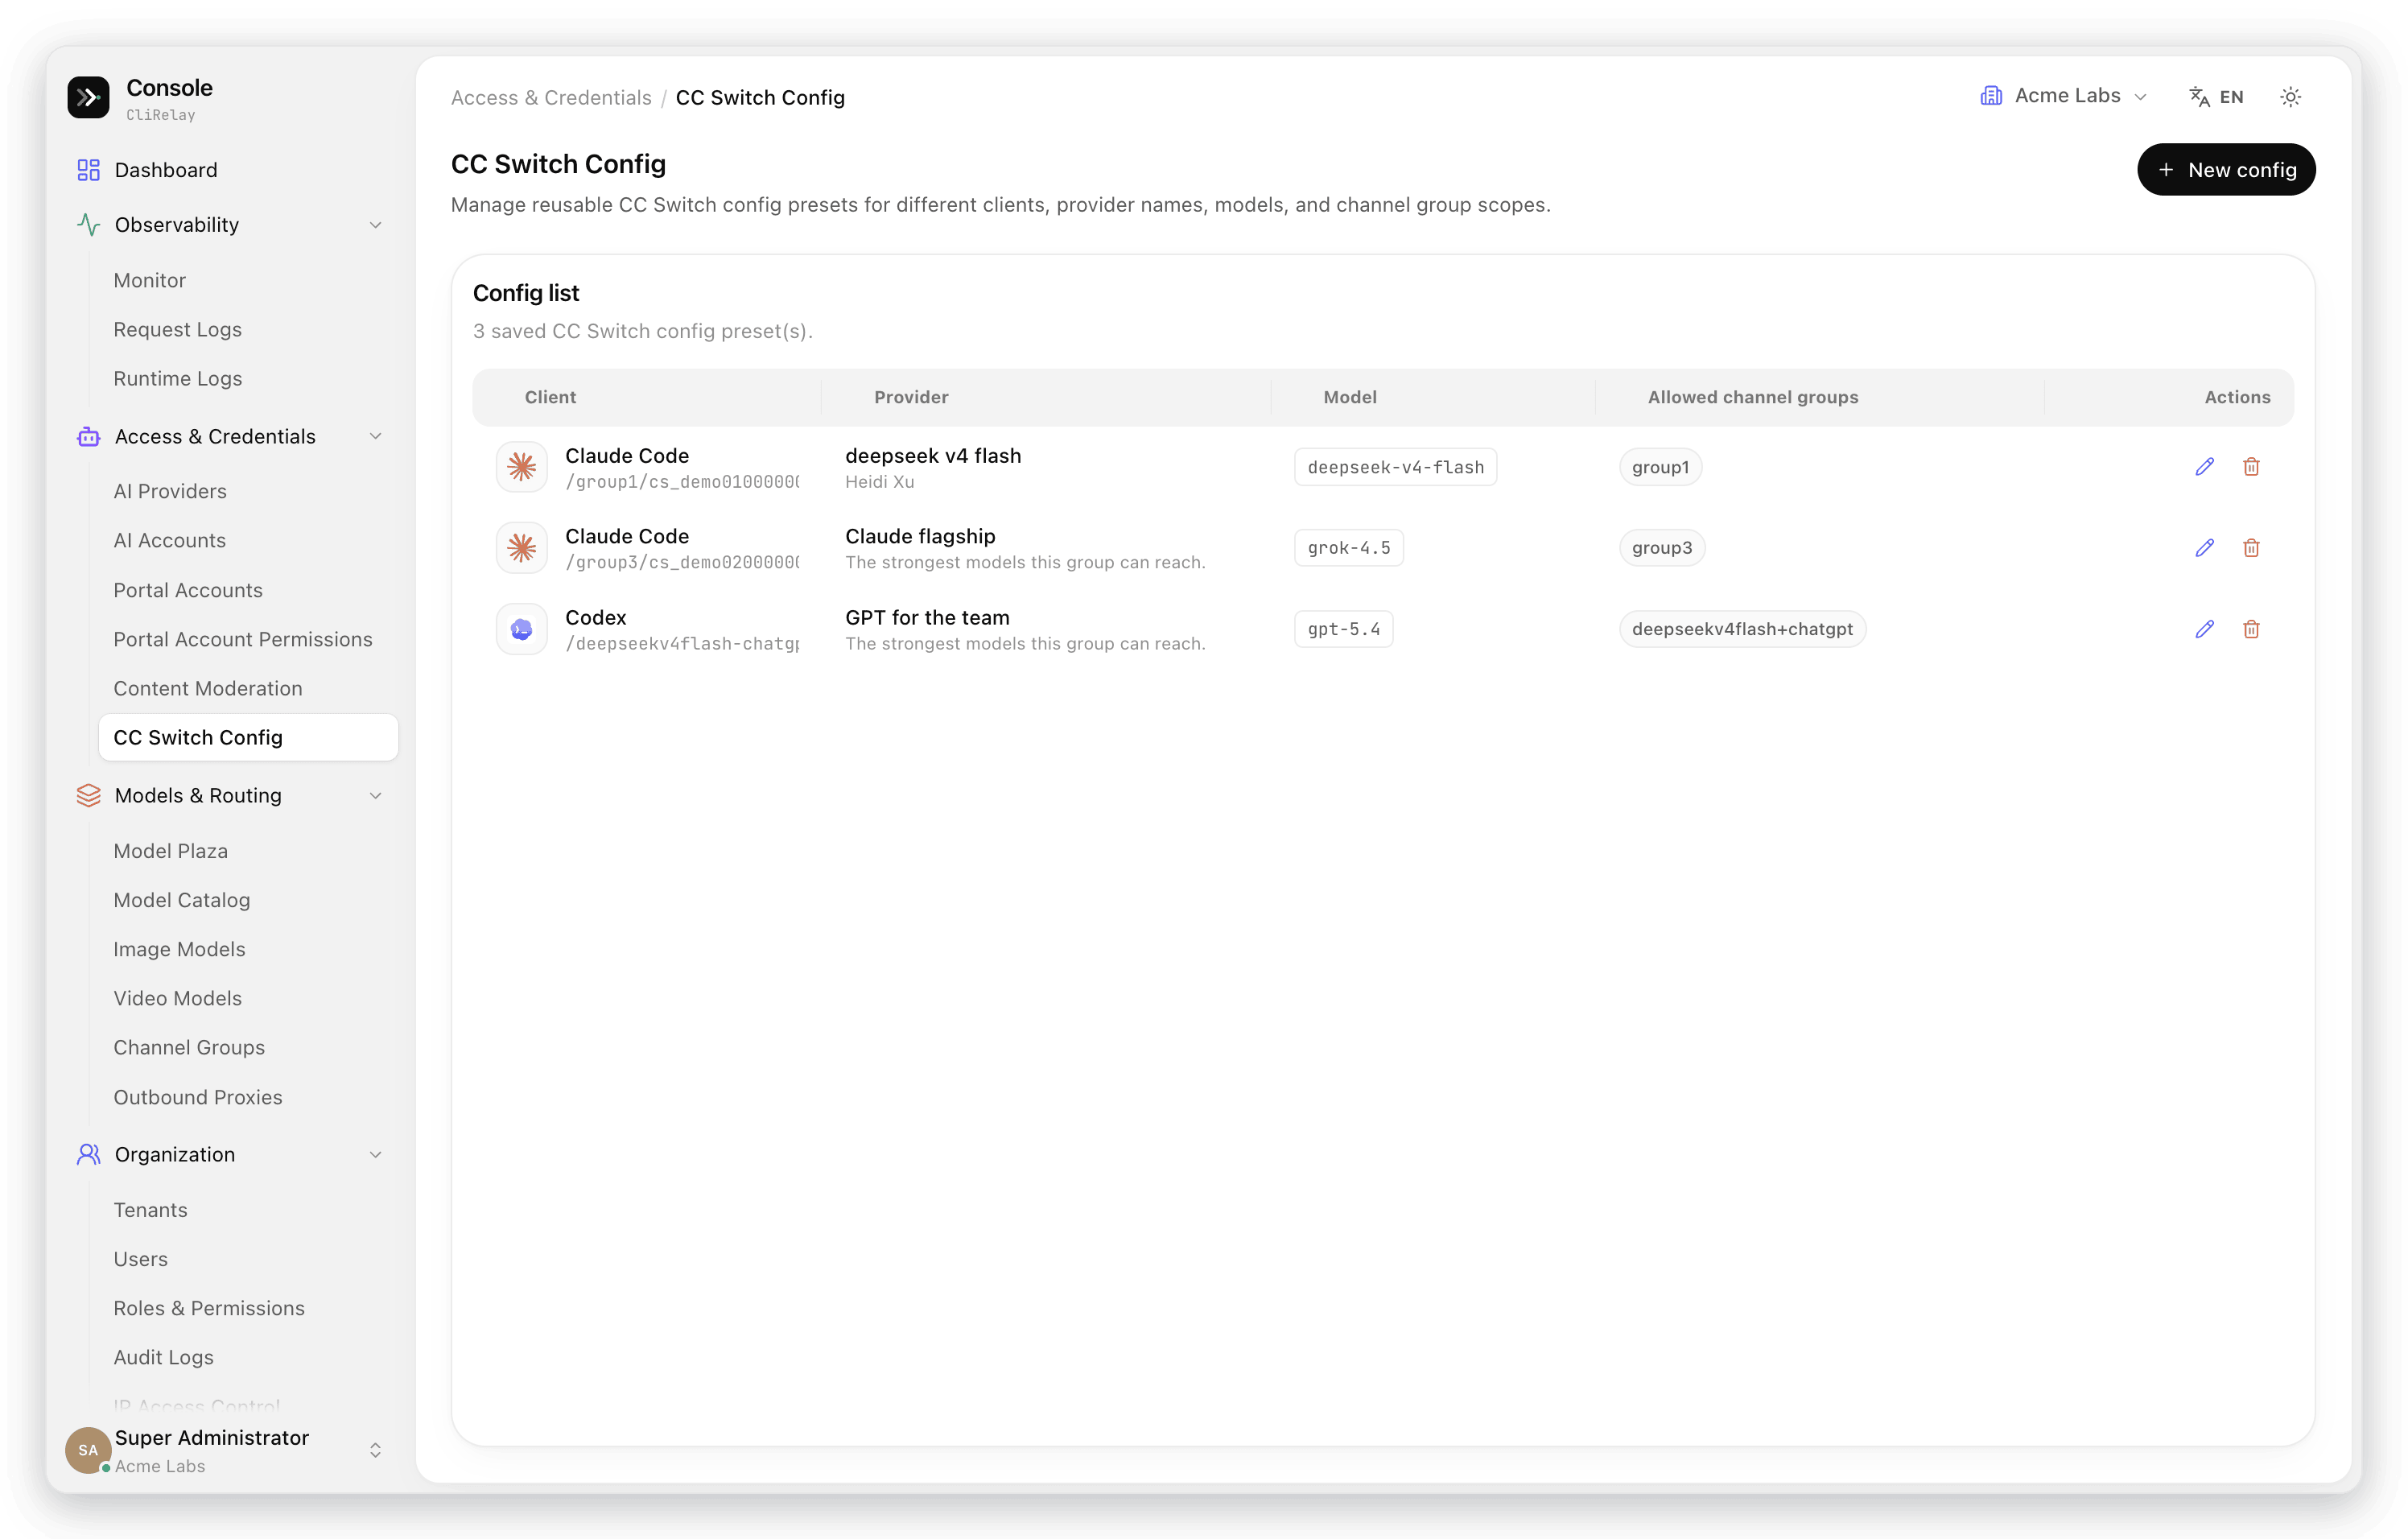Open Request Logs in sidebar

[177, 329]
